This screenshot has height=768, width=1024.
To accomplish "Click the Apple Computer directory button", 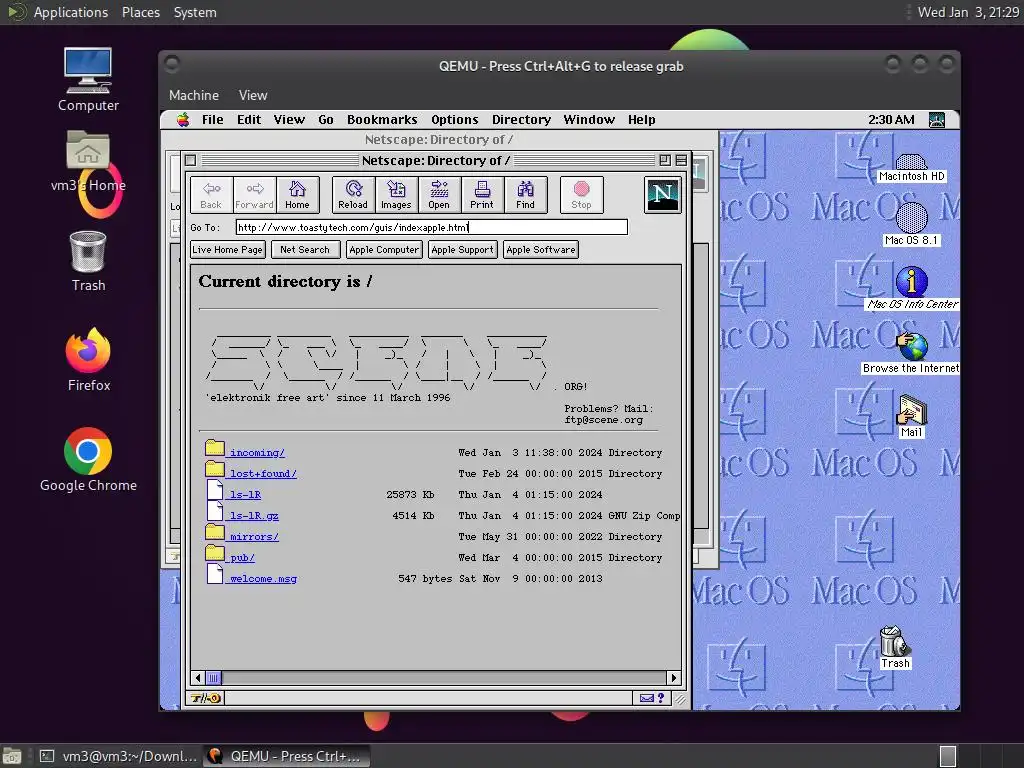I will point(384,249).
